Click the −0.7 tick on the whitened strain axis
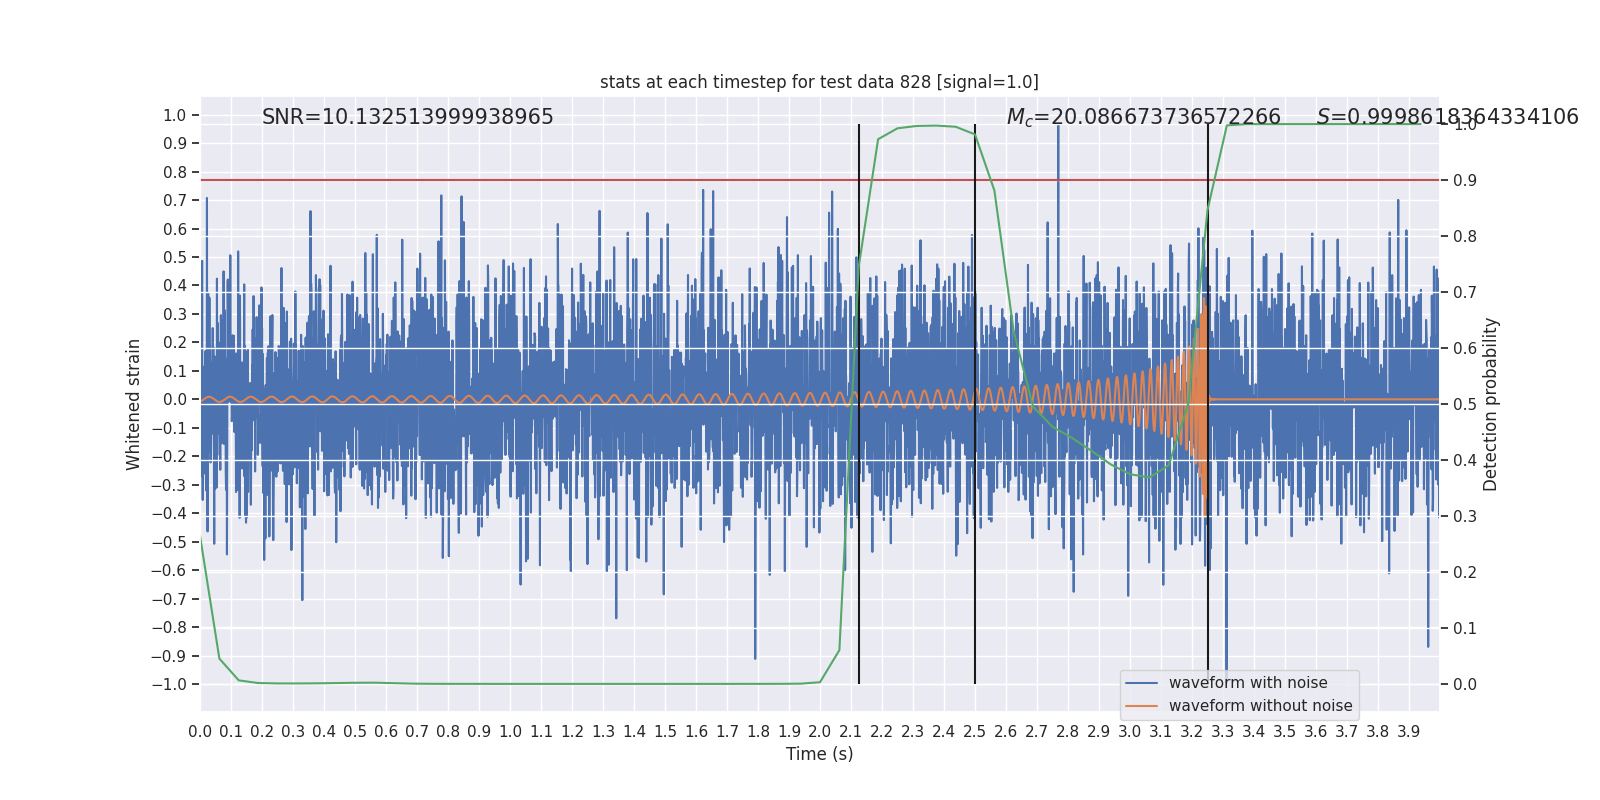This screenshot has width=1600, height=800. (x=169, y=599)
